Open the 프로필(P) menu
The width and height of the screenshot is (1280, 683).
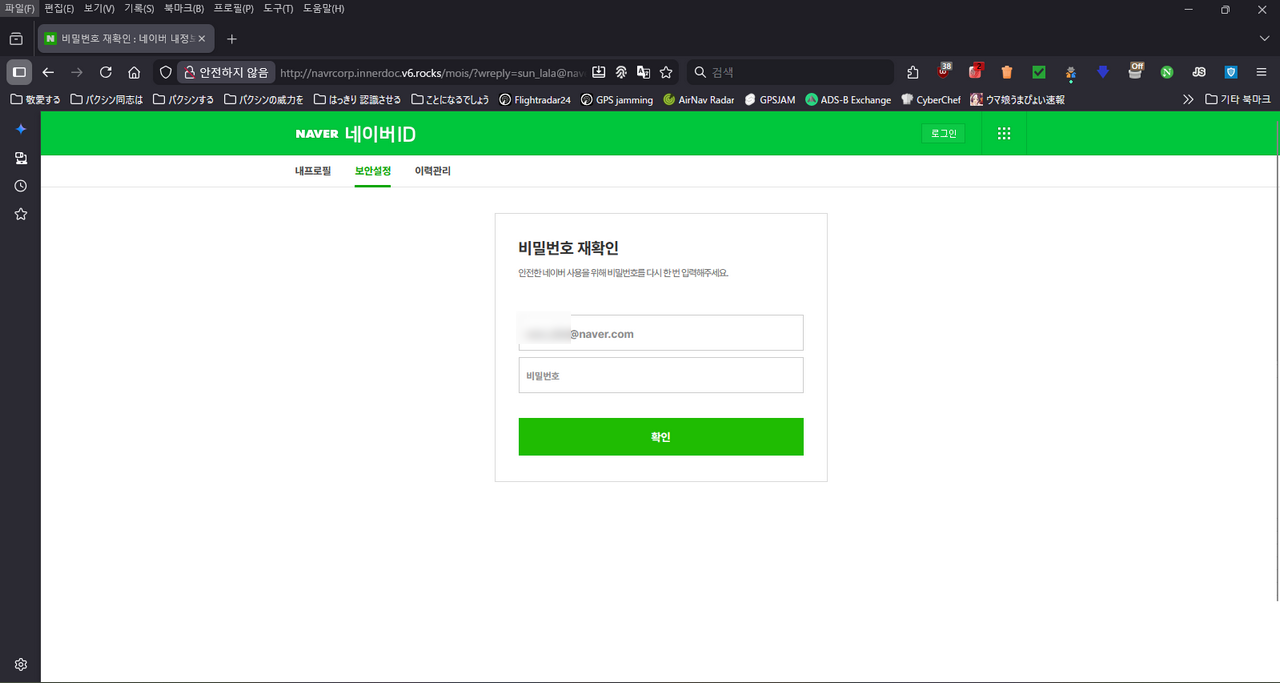pos(234,9)
